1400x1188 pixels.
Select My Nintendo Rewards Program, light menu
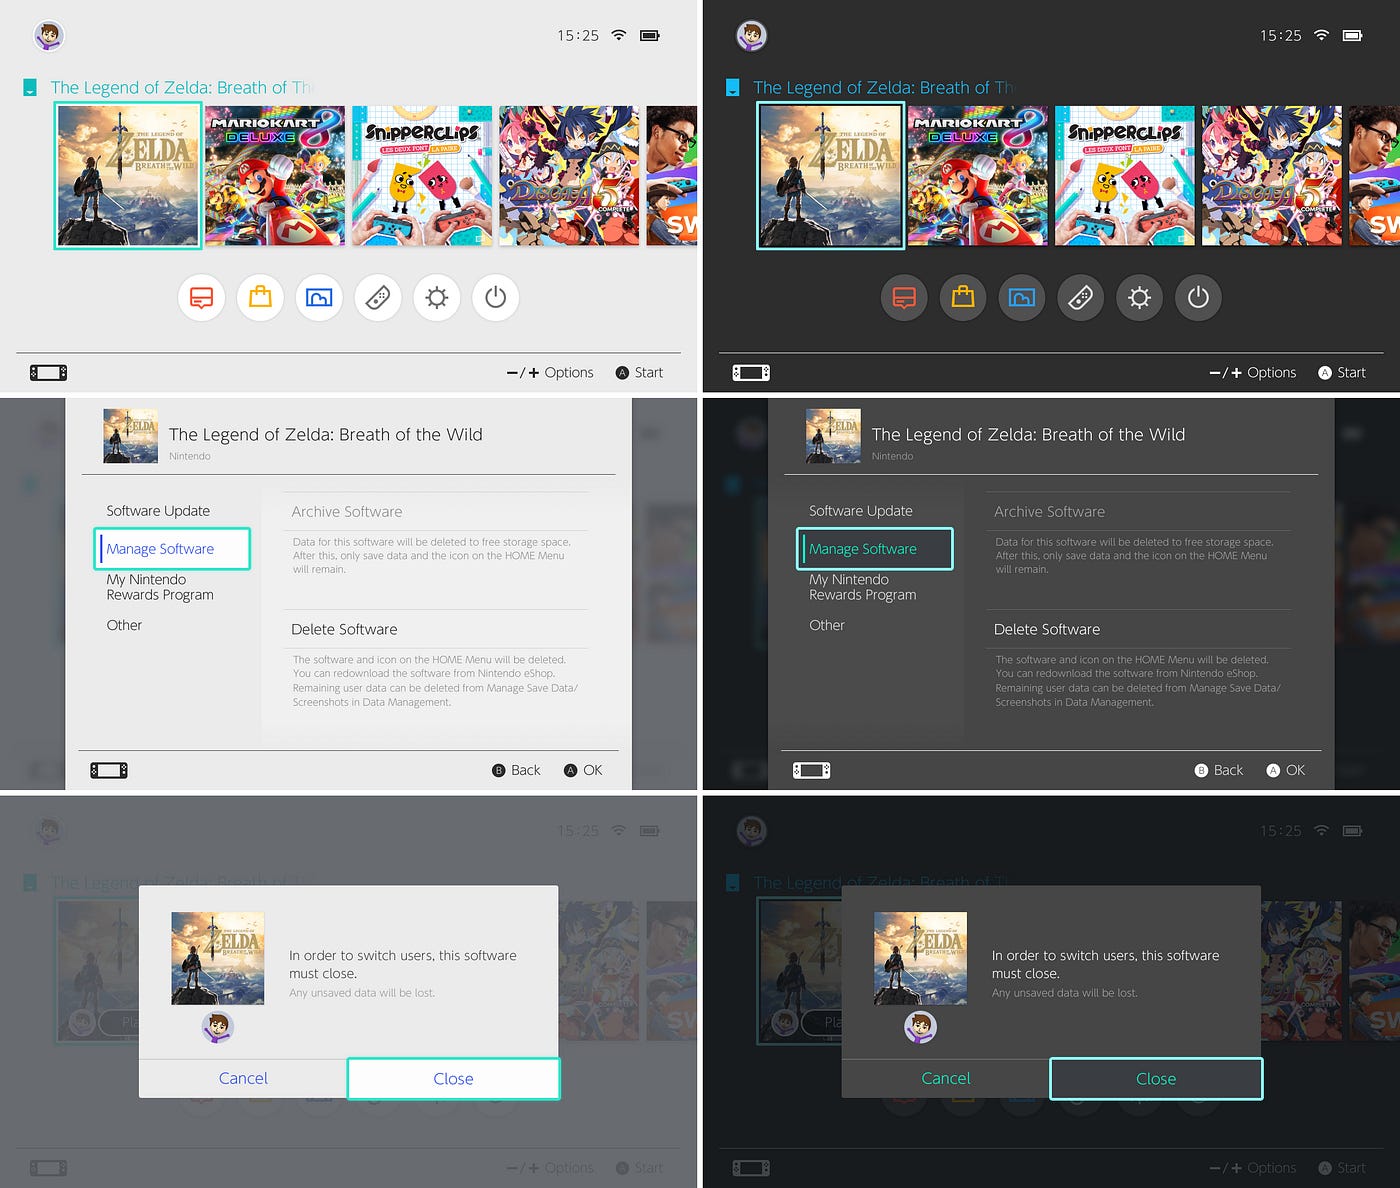(x=160, y=587)
